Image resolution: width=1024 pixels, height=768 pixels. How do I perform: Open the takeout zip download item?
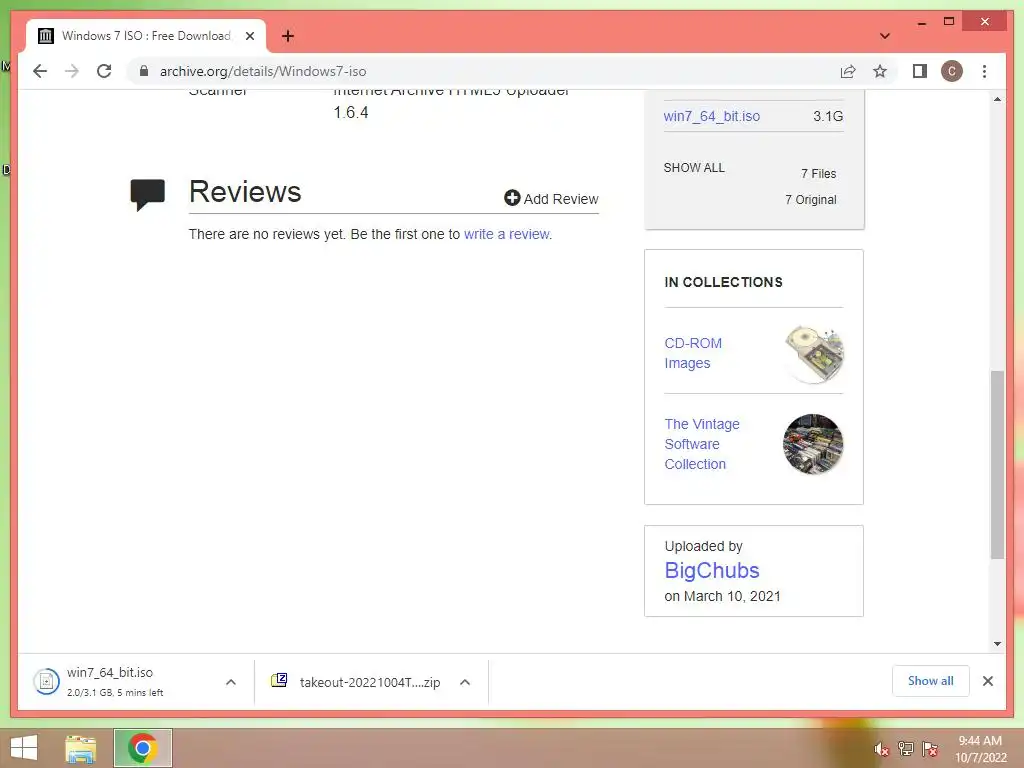(356, 682)
